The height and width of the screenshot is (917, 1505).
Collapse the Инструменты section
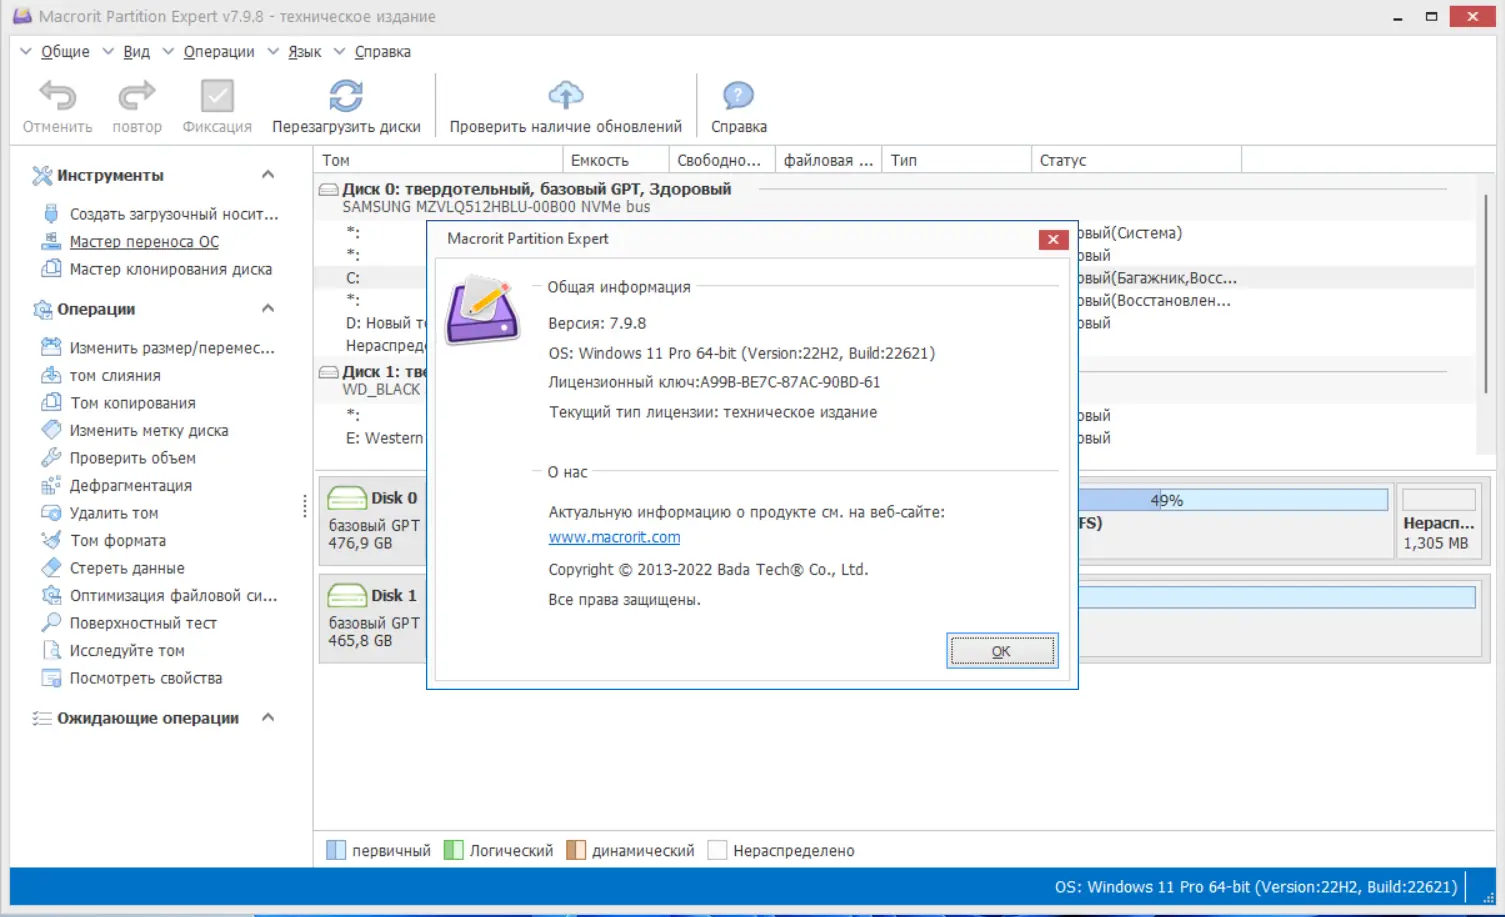pyautogui.click(x=268, y=173)
